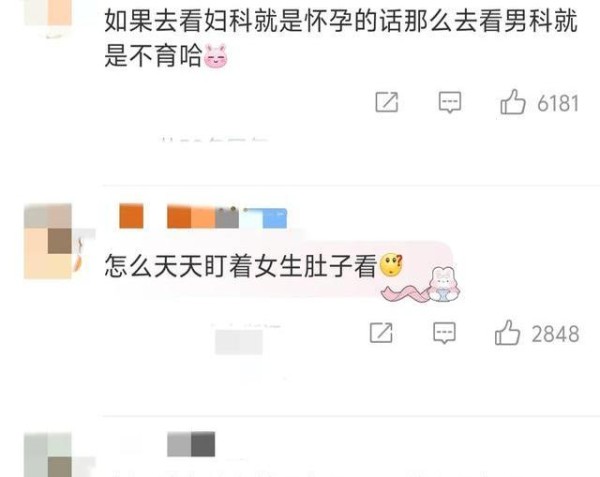
Task: Open the gray pixelated username at bottom
Action: [x=191, y=444]
